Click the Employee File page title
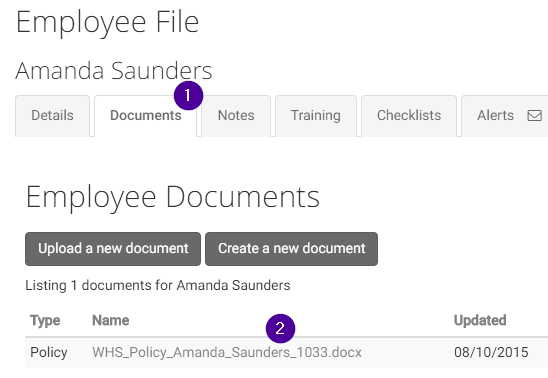This screenshot has height=378, width=548. (x=107, y=23)
